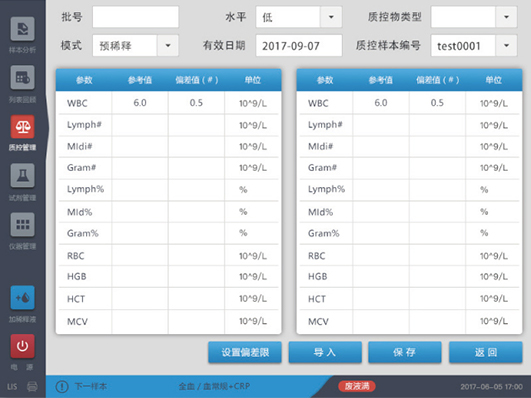Image resolution: width=531 pixels, height=398 pixels.
Task: Click the LIS indicator in bottom corner
Action: coord(12,386)
